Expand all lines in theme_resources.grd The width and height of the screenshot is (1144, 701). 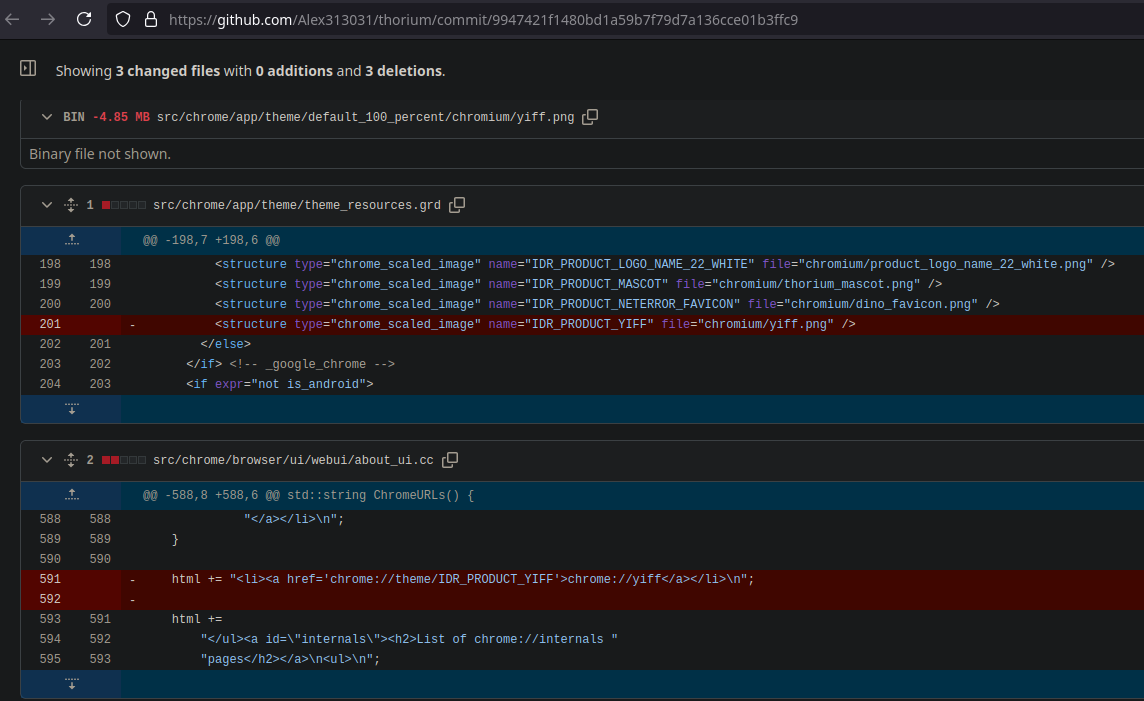click(71, 205)
